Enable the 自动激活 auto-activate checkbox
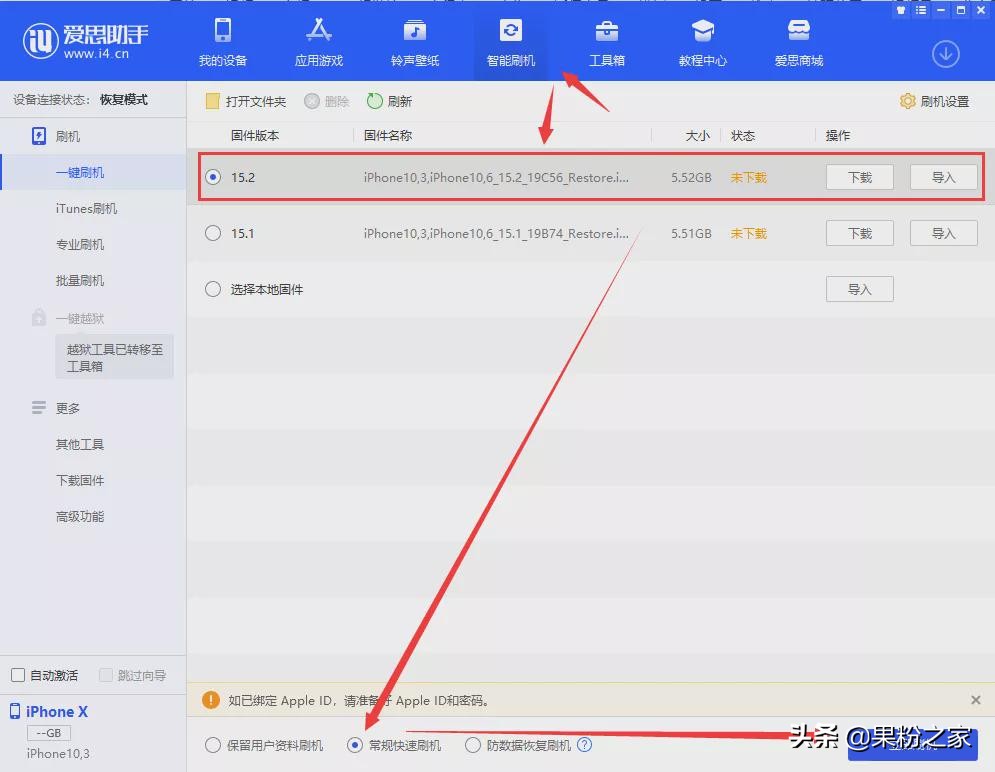Viewport: 995px width, 772px height. pyautogui.click(x=17, y=675)
